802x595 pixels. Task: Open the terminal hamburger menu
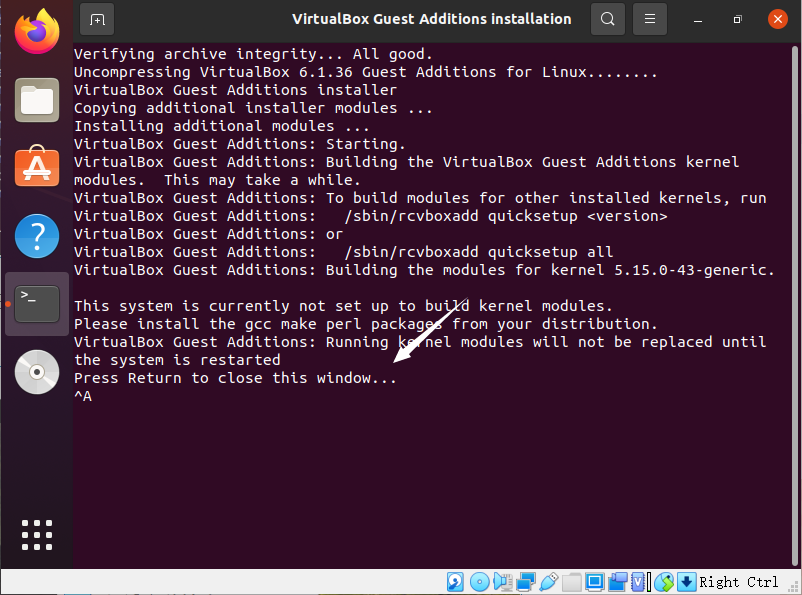click(650, 19)
